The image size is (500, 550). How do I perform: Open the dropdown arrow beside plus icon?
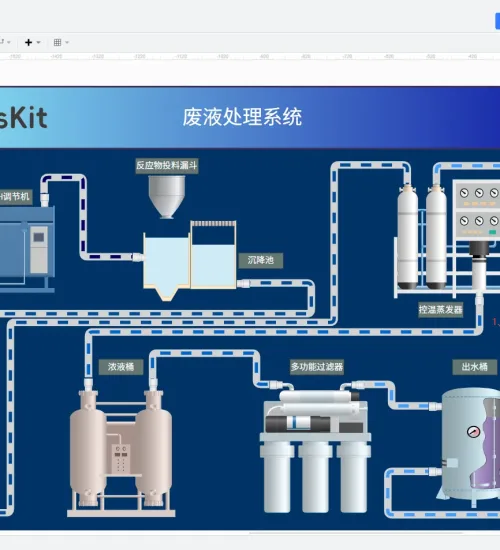pos(39,42)
